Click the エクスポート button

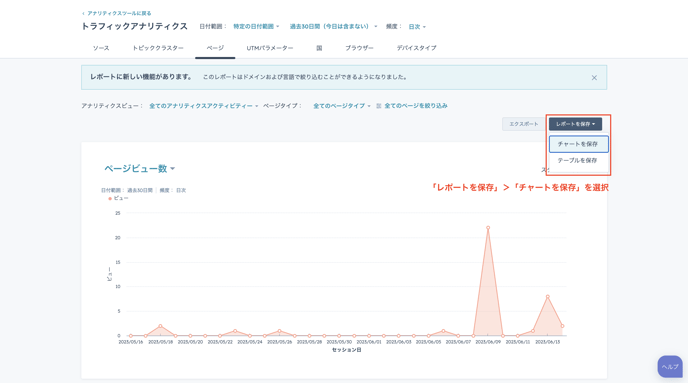(x=523, y=124)
